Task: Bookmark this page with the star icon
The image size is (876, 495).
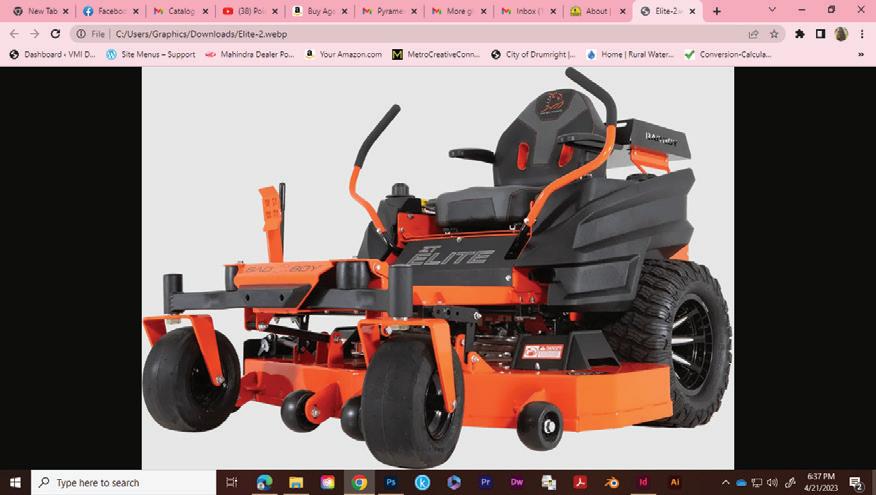Action: pyautogui.click(x=774, y=34)
